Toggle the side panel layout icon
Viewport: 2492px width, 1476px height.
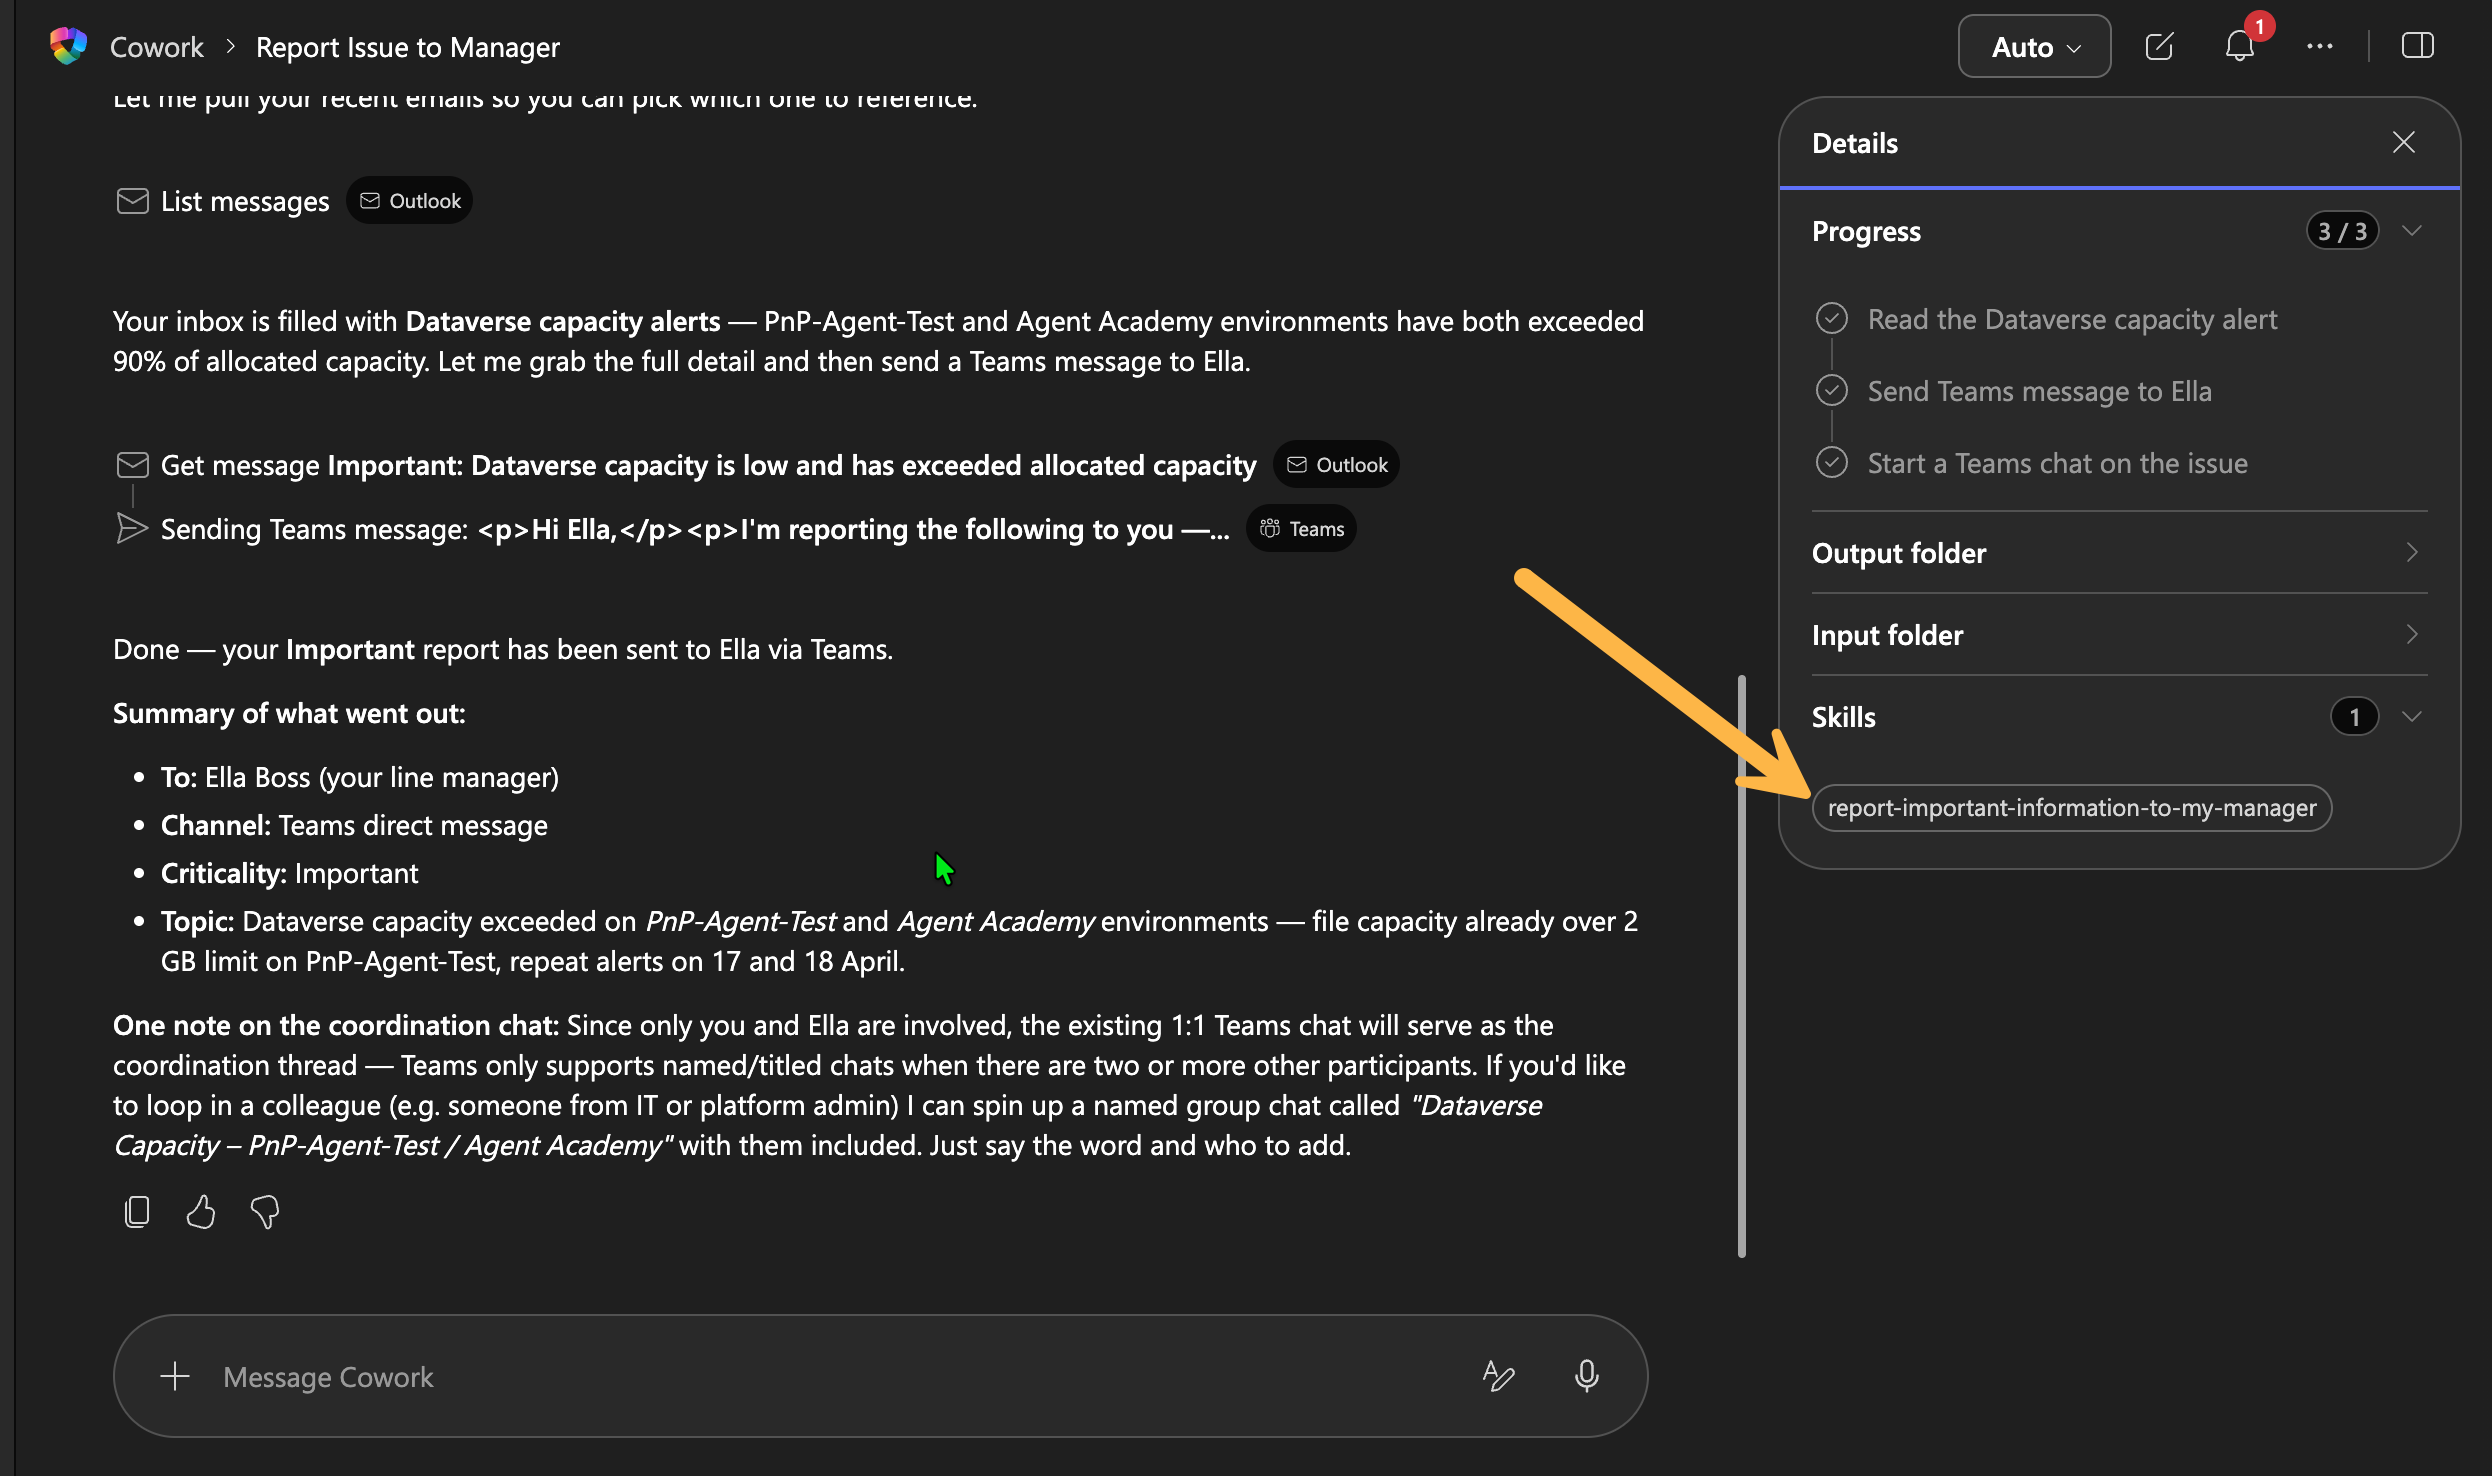2418,46
